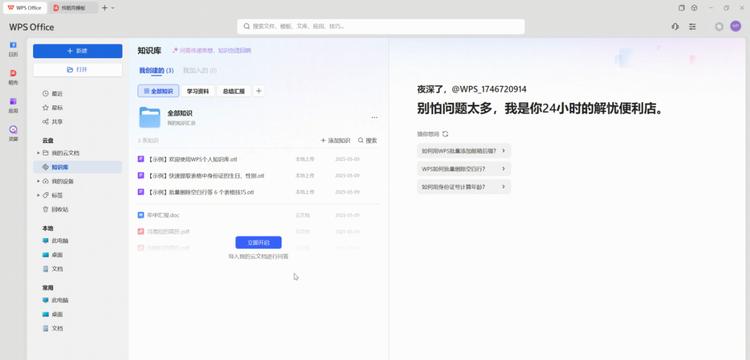Image resolution: width=750 pixels, height=360 pixels.
Task: Select the 全部知识 category chip
Action: coord(158,91)
